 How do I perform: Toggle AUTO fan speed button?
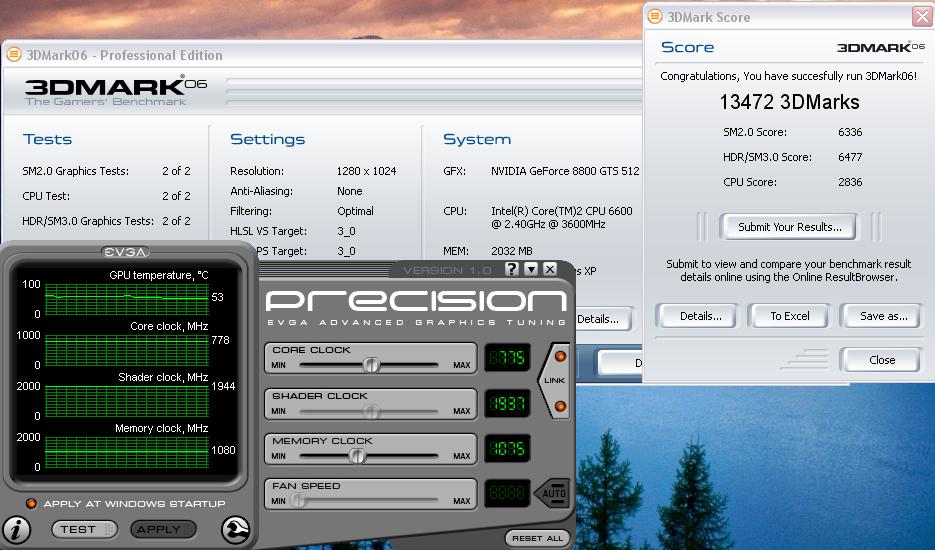click(x=552, y=493)
